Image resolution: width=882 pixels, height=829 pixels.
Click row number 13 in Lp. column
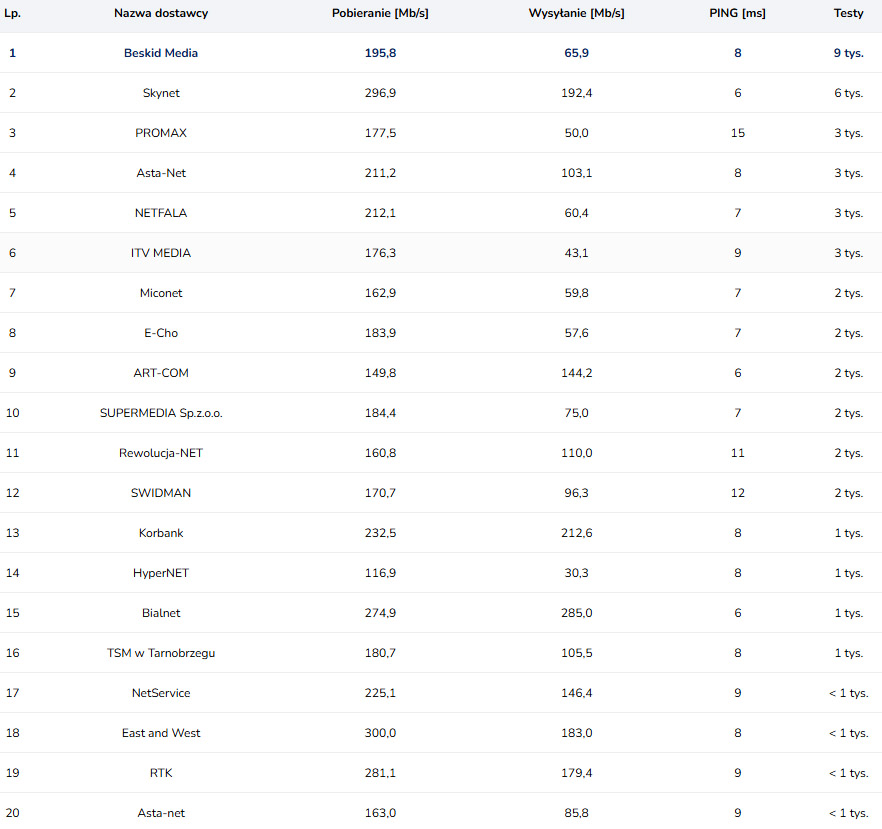point(12,533)
